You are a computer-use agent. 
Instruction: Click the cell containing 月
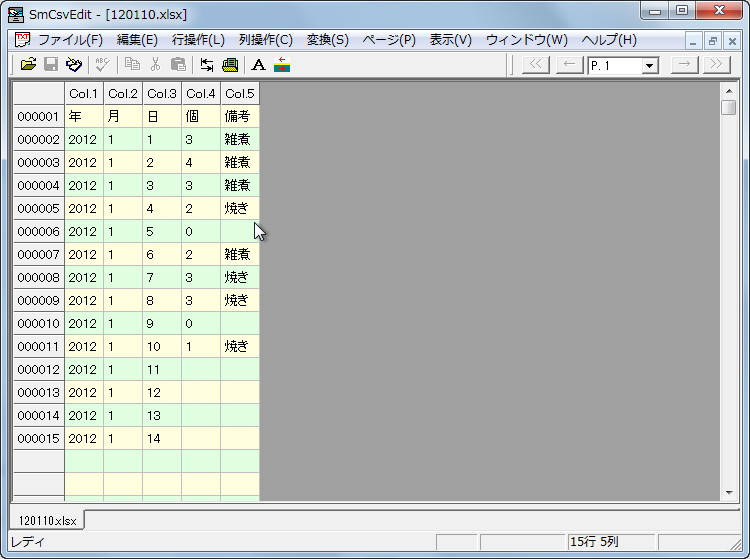pyautogui.click(x=123, y=116)
